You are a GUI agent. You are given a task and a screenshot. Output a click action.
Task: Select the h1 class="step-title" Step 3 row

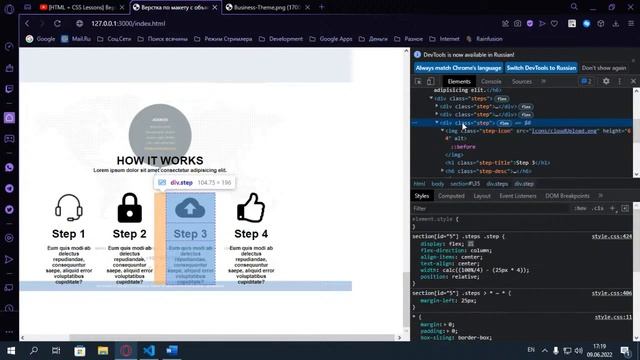[497, 163]
